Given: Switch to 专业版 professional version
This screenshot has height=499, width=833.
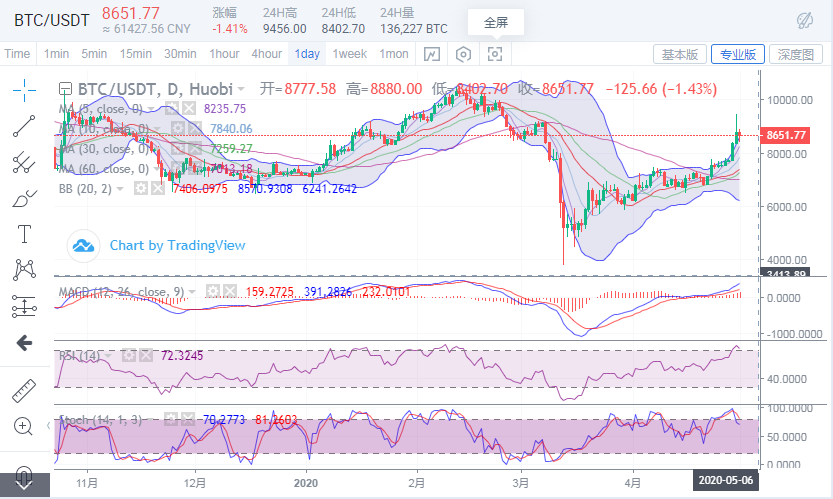Looking at the screenshot, I should click(x=738, y=54).
